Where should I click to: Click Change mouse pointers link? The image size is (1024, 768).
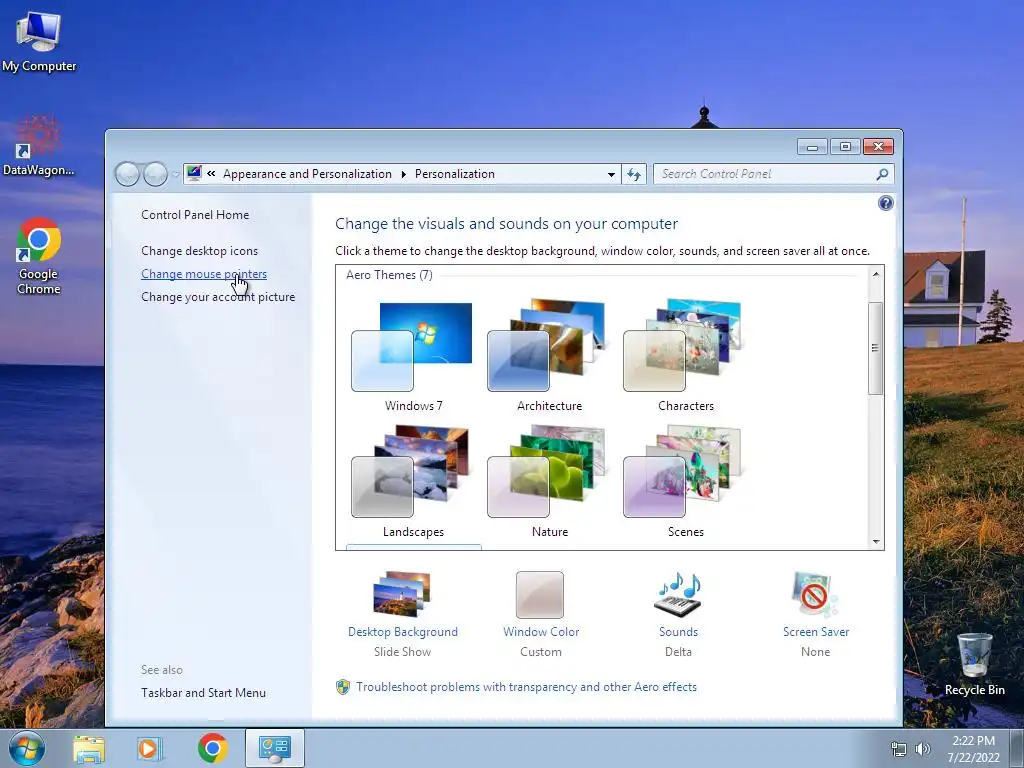tap(204, 274)
